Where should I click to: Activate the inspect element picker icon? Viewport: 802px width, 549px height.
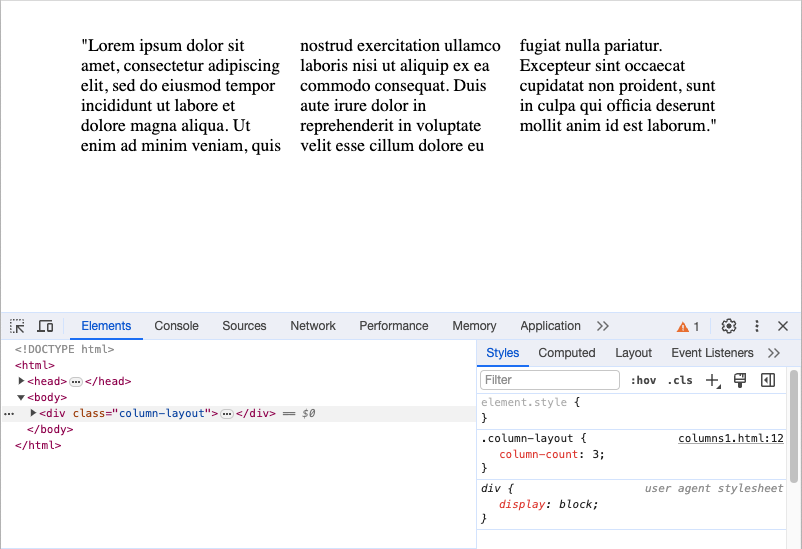pyautogui.click(x=17, y=326)
